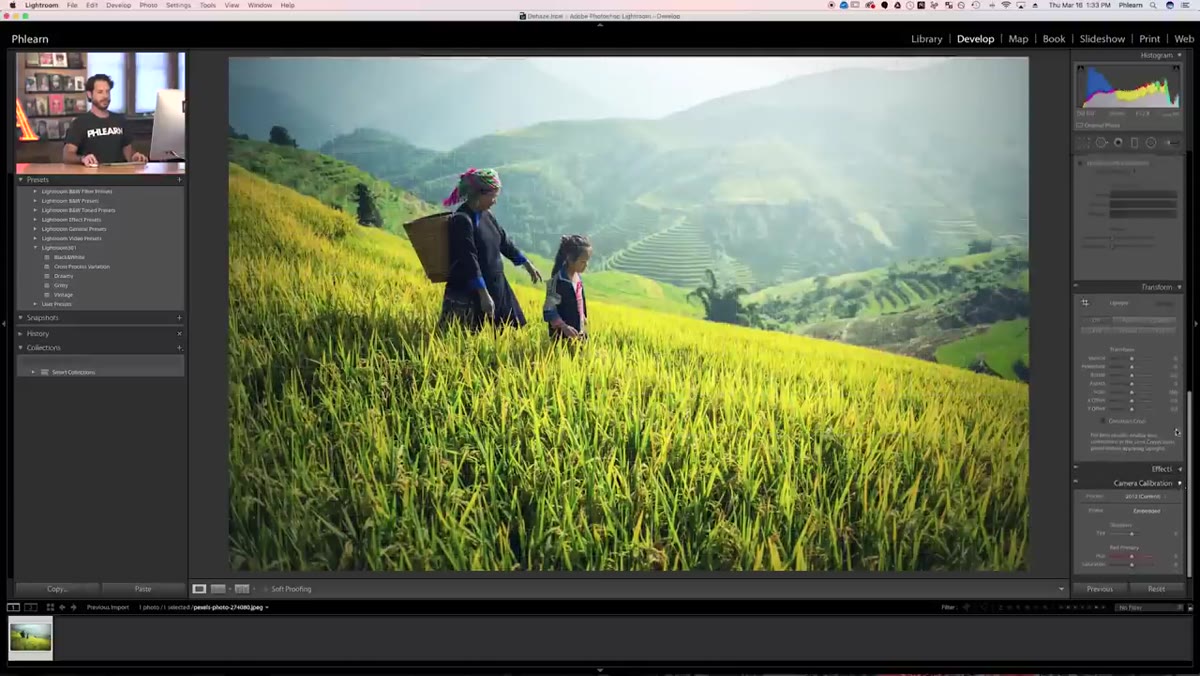Apply the Vintage preset
Screen dimensions: 1200x676
pos(62,295)
